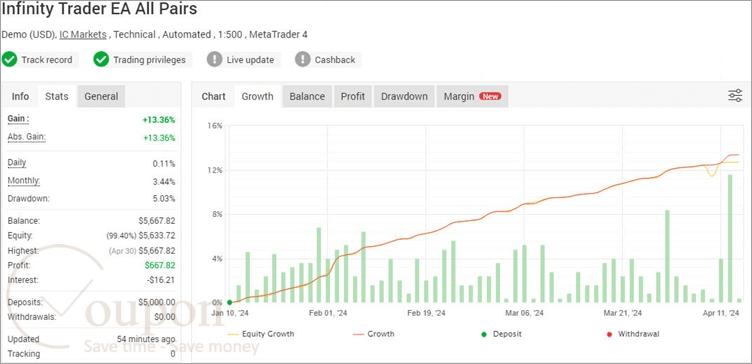Show the Profit chart tab
The image size is (752, 364).
(x=353, y=96)
